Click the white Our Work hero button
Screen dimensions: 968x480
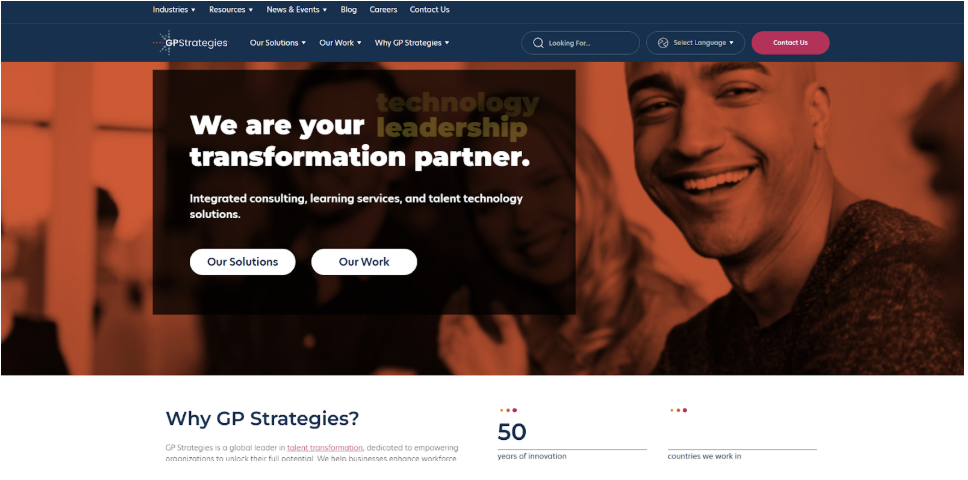pyautogui.click(x=364, y=262)
